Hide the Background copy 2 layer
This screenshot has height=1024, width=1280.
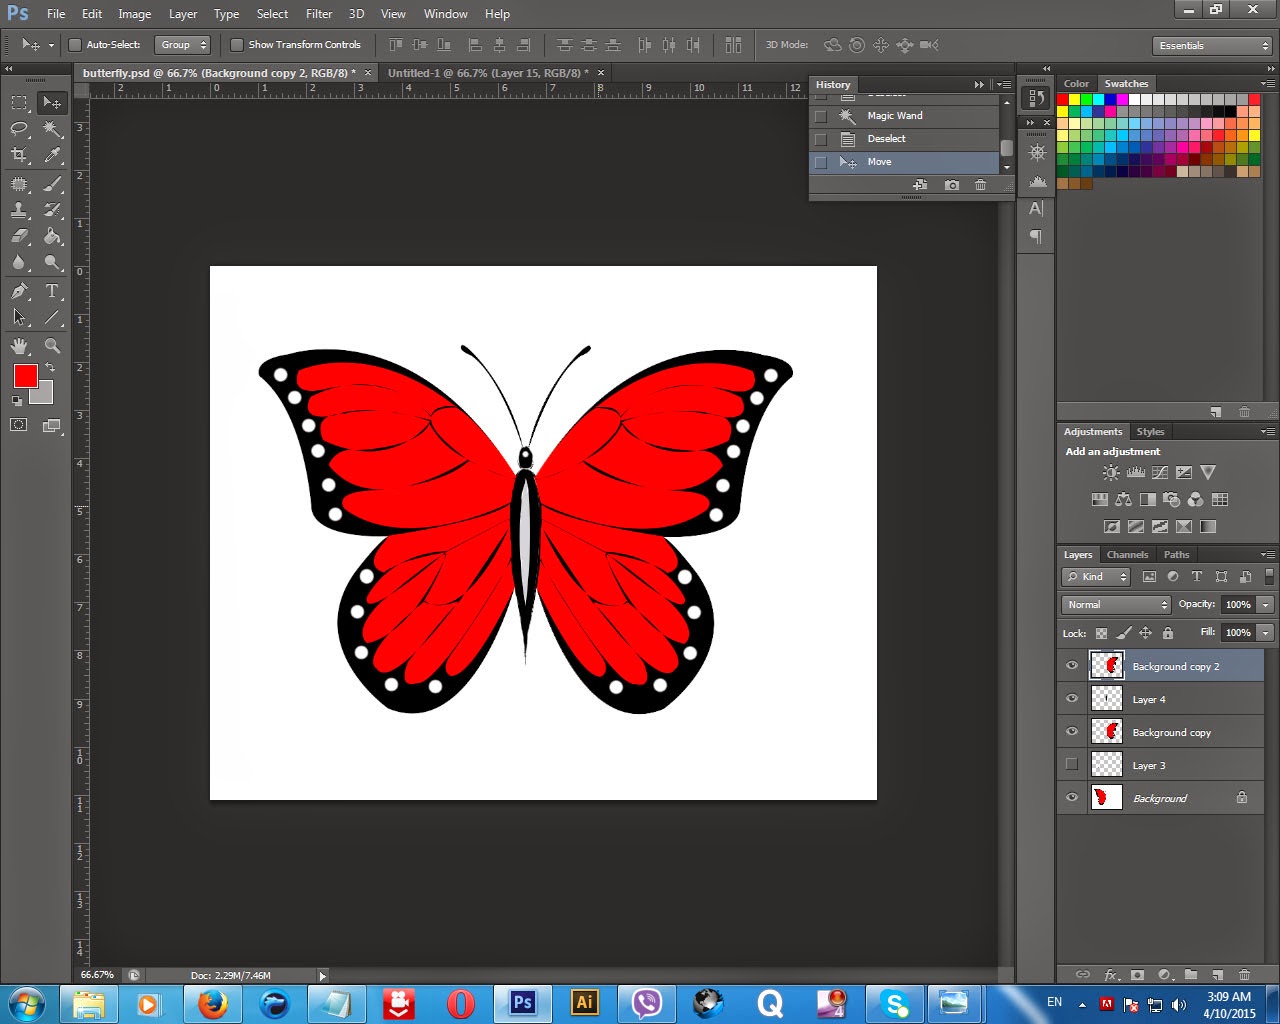coord(1071,665)
